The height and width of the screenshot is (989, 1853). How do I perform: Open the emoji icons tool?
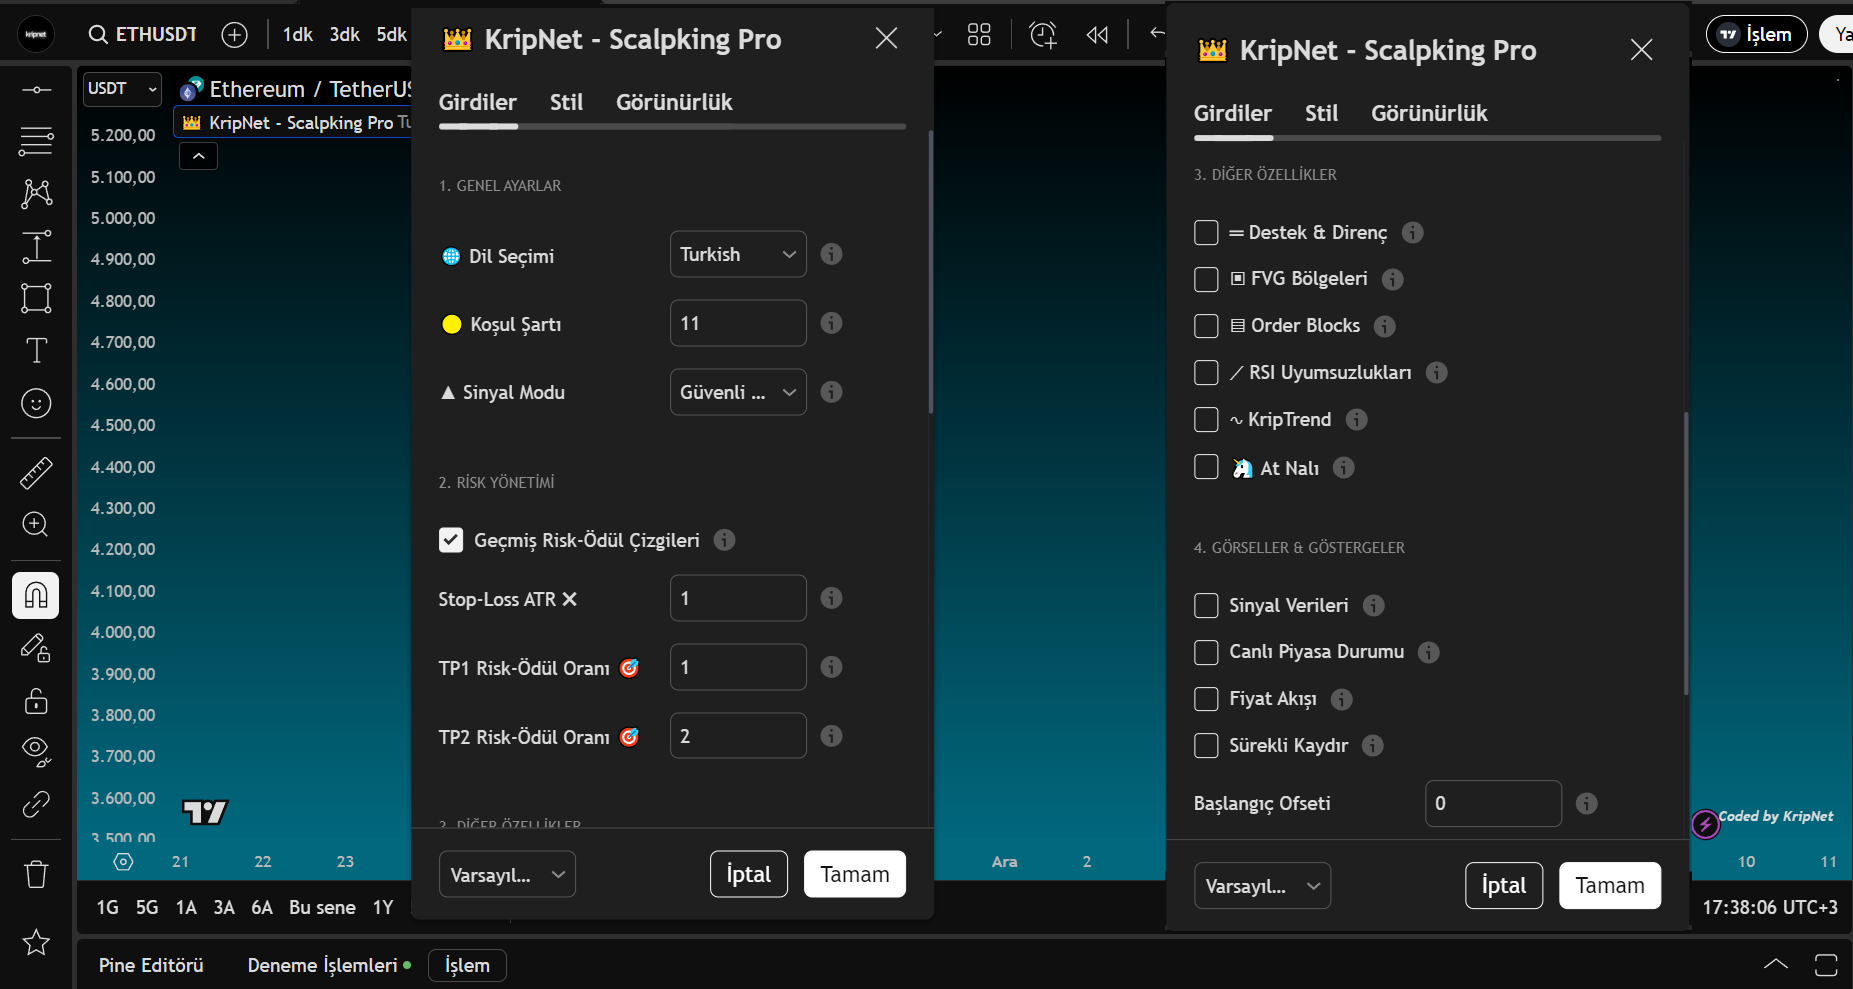click(36, 403)
